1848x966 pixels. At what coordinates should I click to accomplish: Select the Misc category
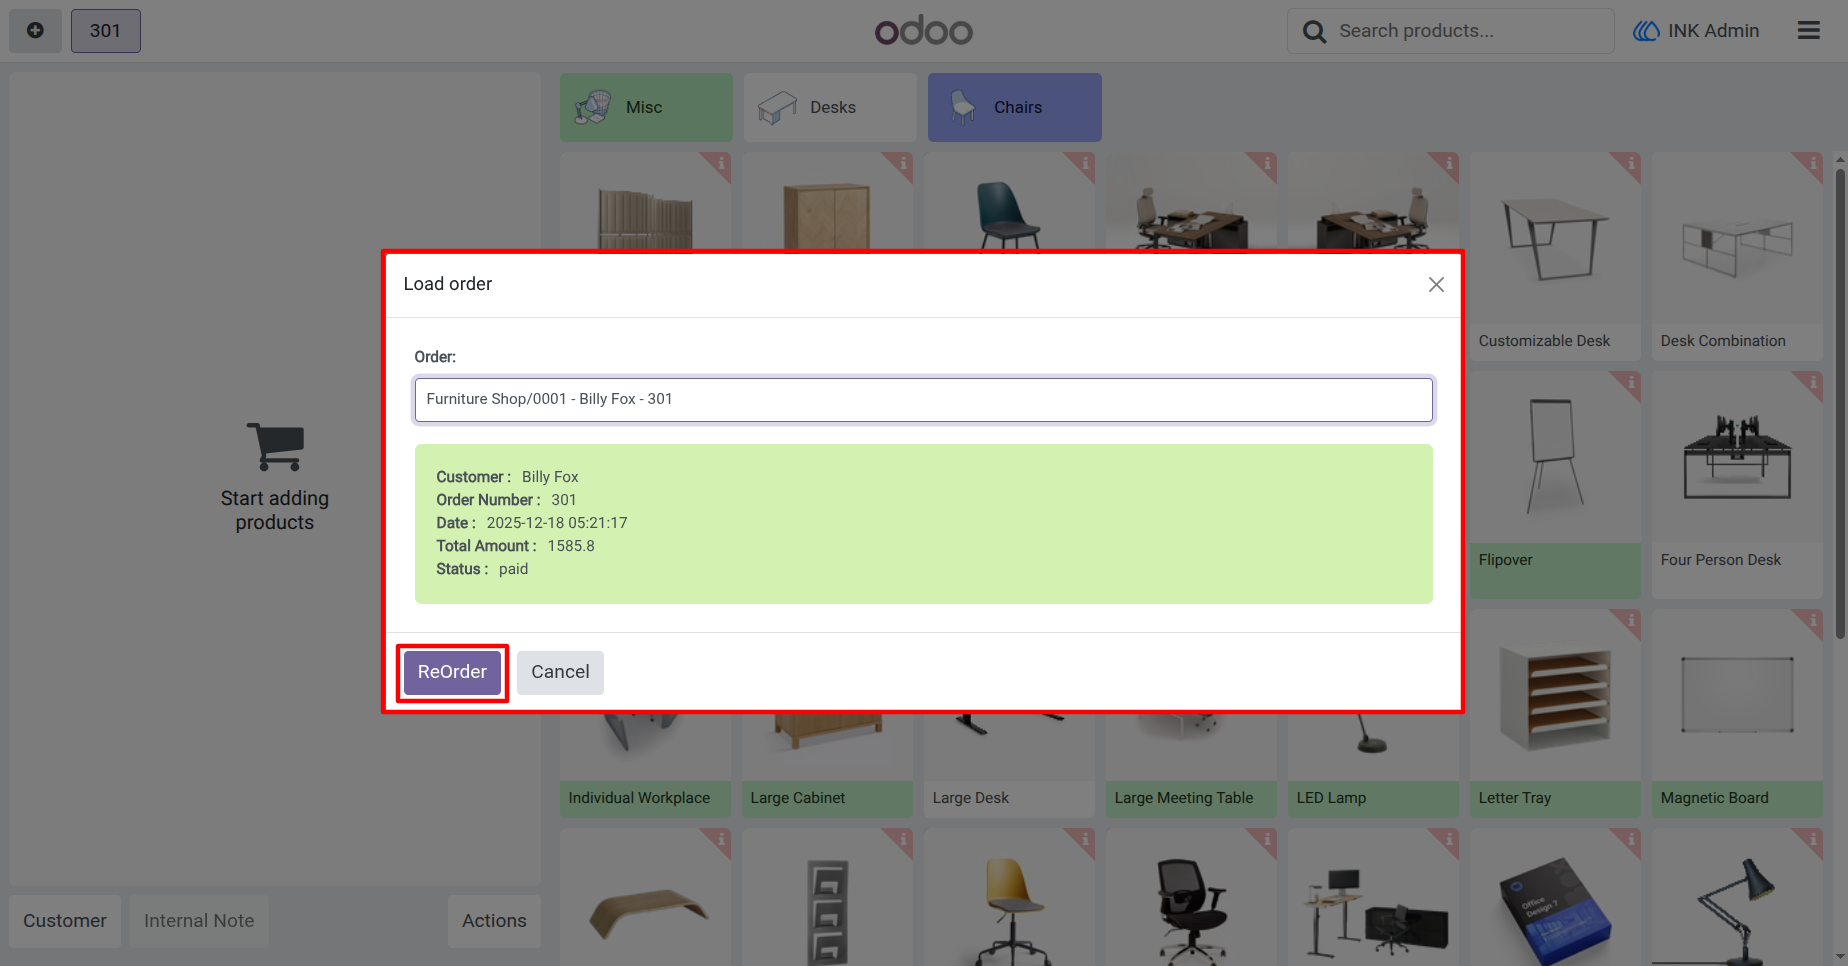point(646,107)
